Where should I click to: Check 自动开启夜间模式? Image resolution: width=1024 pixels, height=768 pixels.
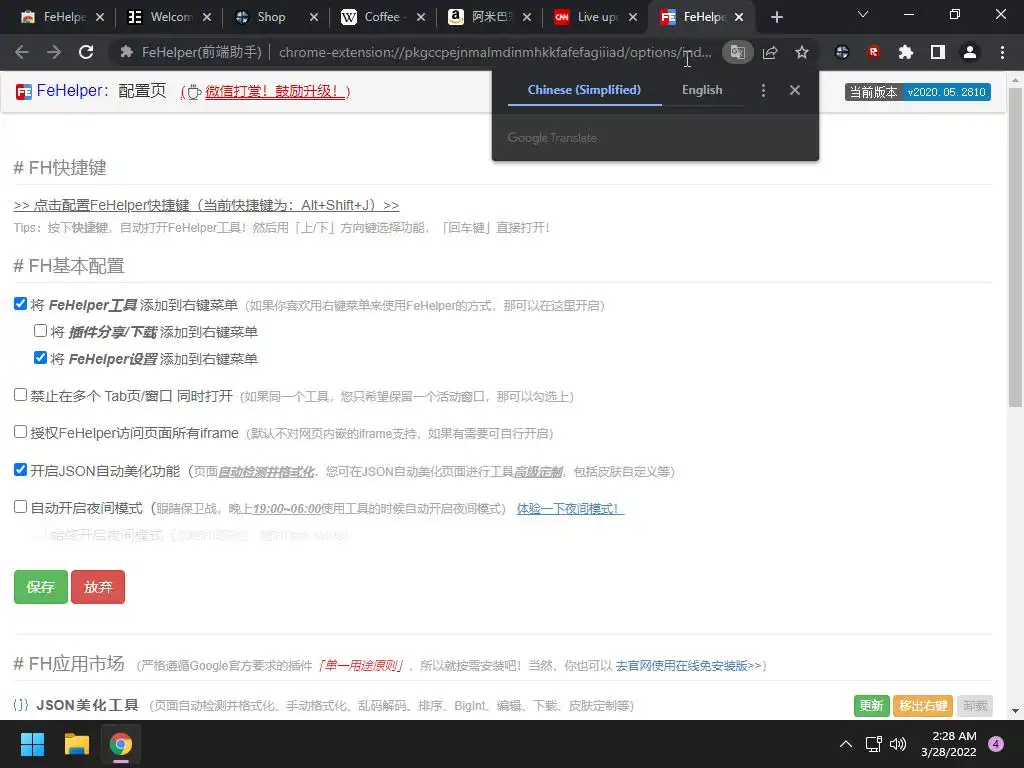click(x=20, y=507)
